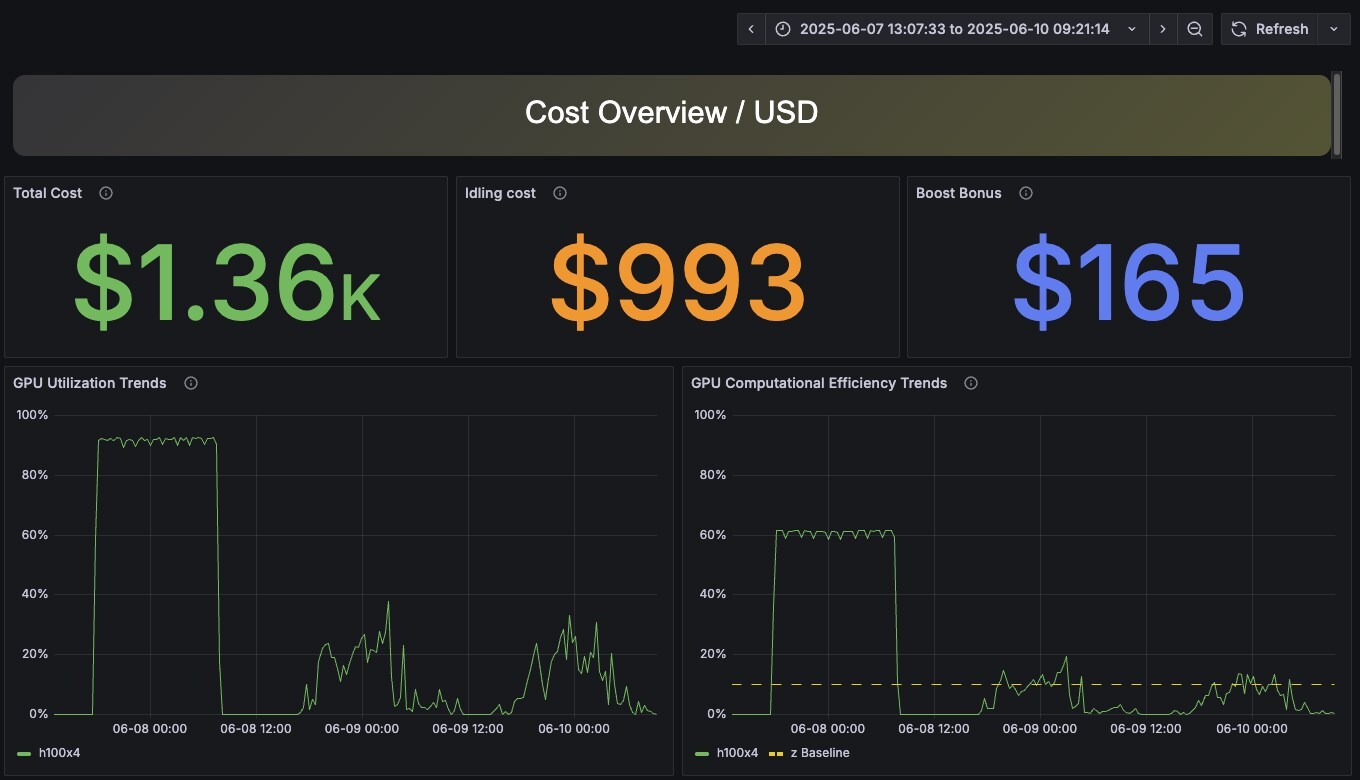The height and width of the screenshot is (780, 1360).
Task: Click the vertical scrollbar beside Cost Overview
Action: (1337, 113)
